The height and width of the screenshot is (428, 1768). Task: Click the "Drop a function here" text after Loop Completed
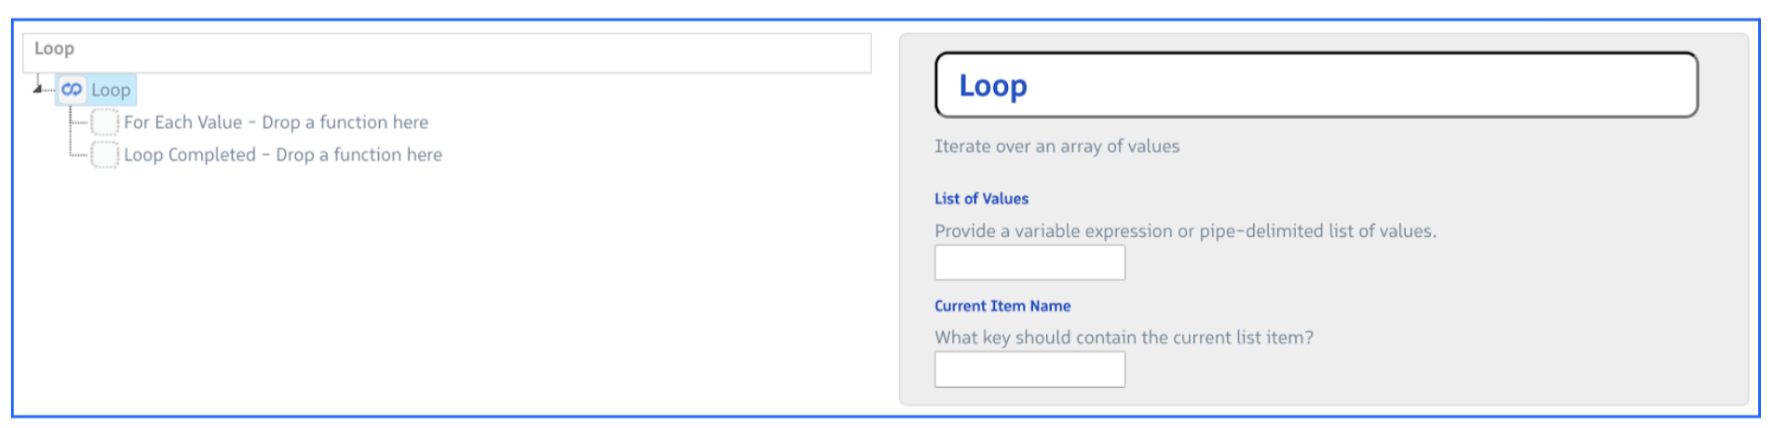(x=359, y=155)
